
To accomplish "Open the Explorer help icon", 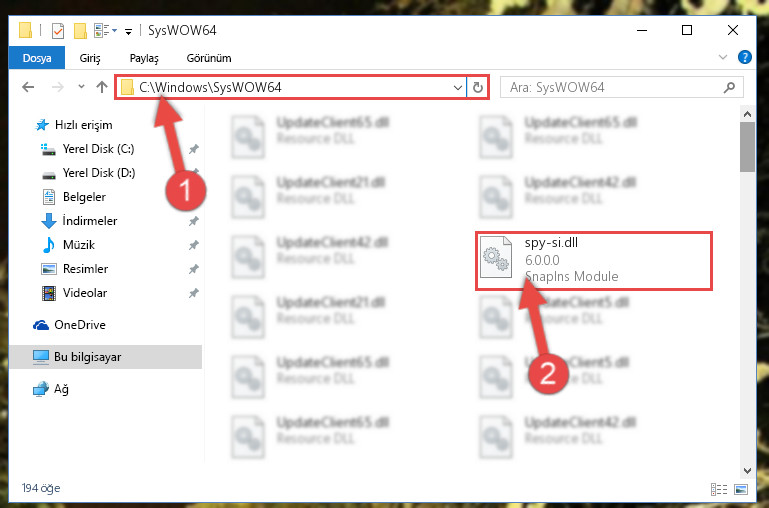I will point(744,57).
